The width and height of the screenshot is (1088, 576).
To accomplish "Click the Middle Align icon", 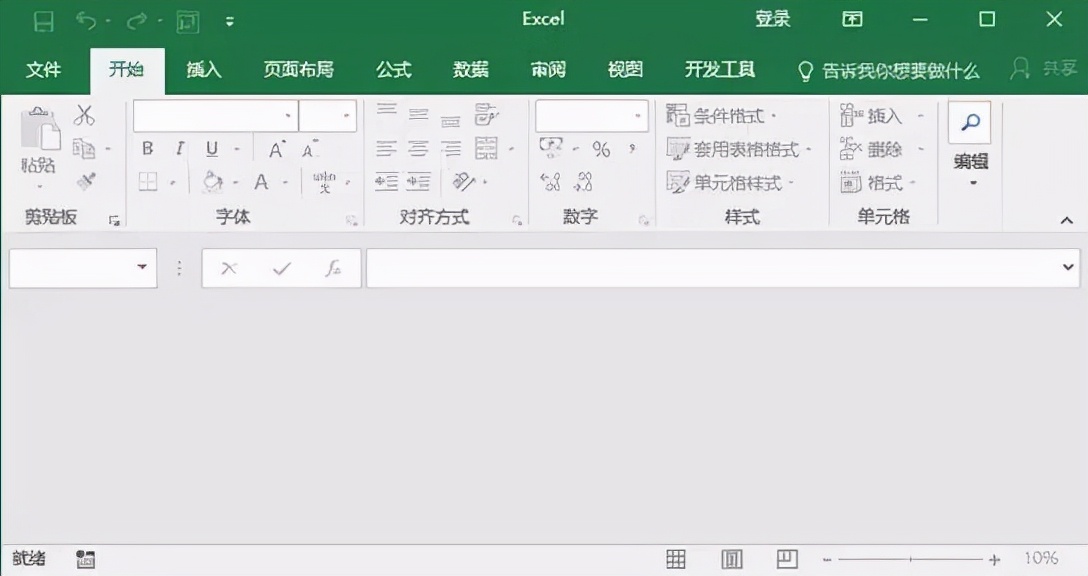I will [x=418, y=114].
